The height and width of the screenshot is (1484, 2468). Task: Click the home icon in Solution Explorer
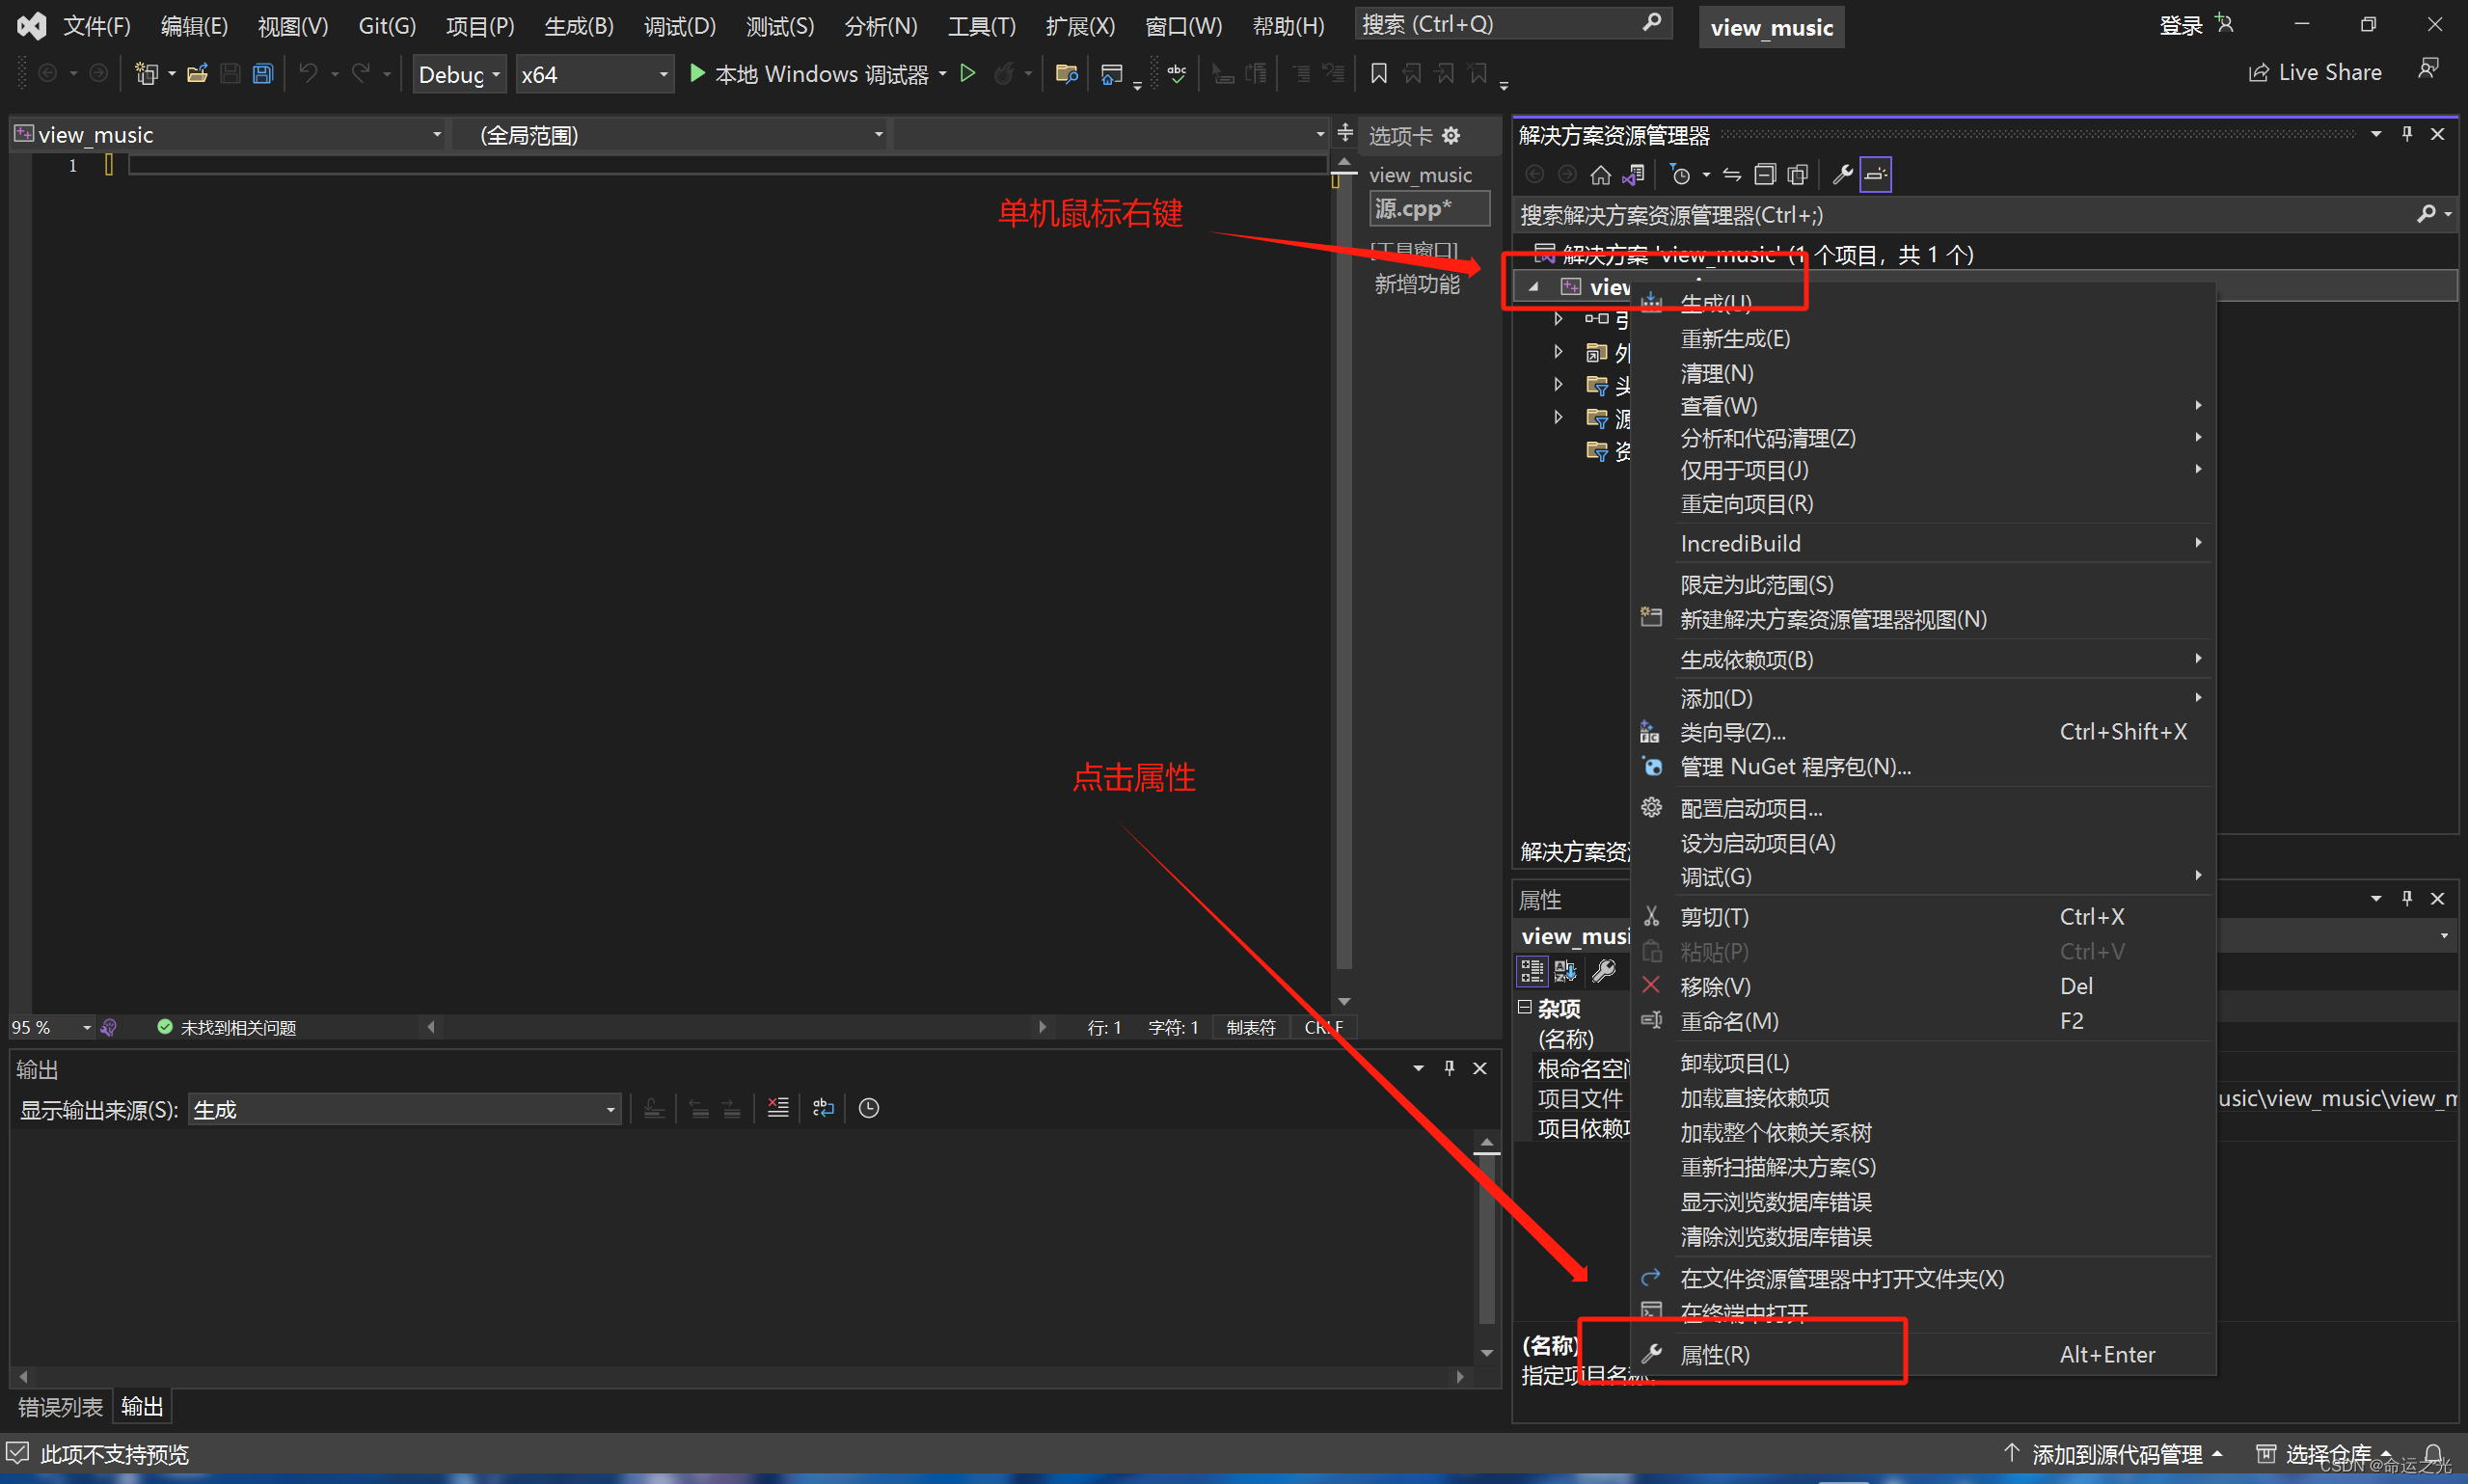pyautogui.click(x=1600, y=175)
